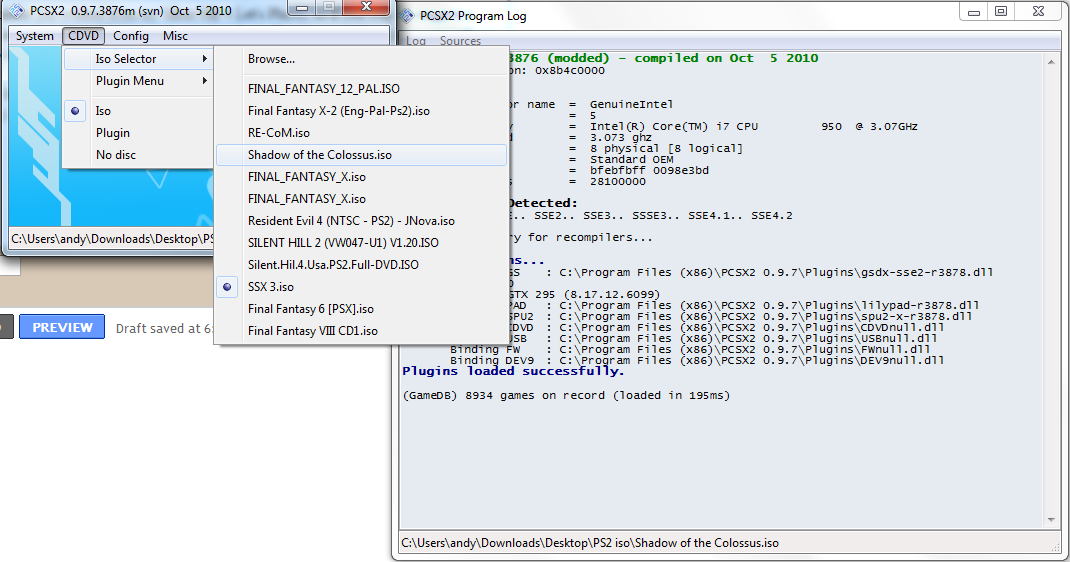This screenshot has width=1070, height=562.
Task: Click the blue PREVIEW button
Action: [62, 327]
